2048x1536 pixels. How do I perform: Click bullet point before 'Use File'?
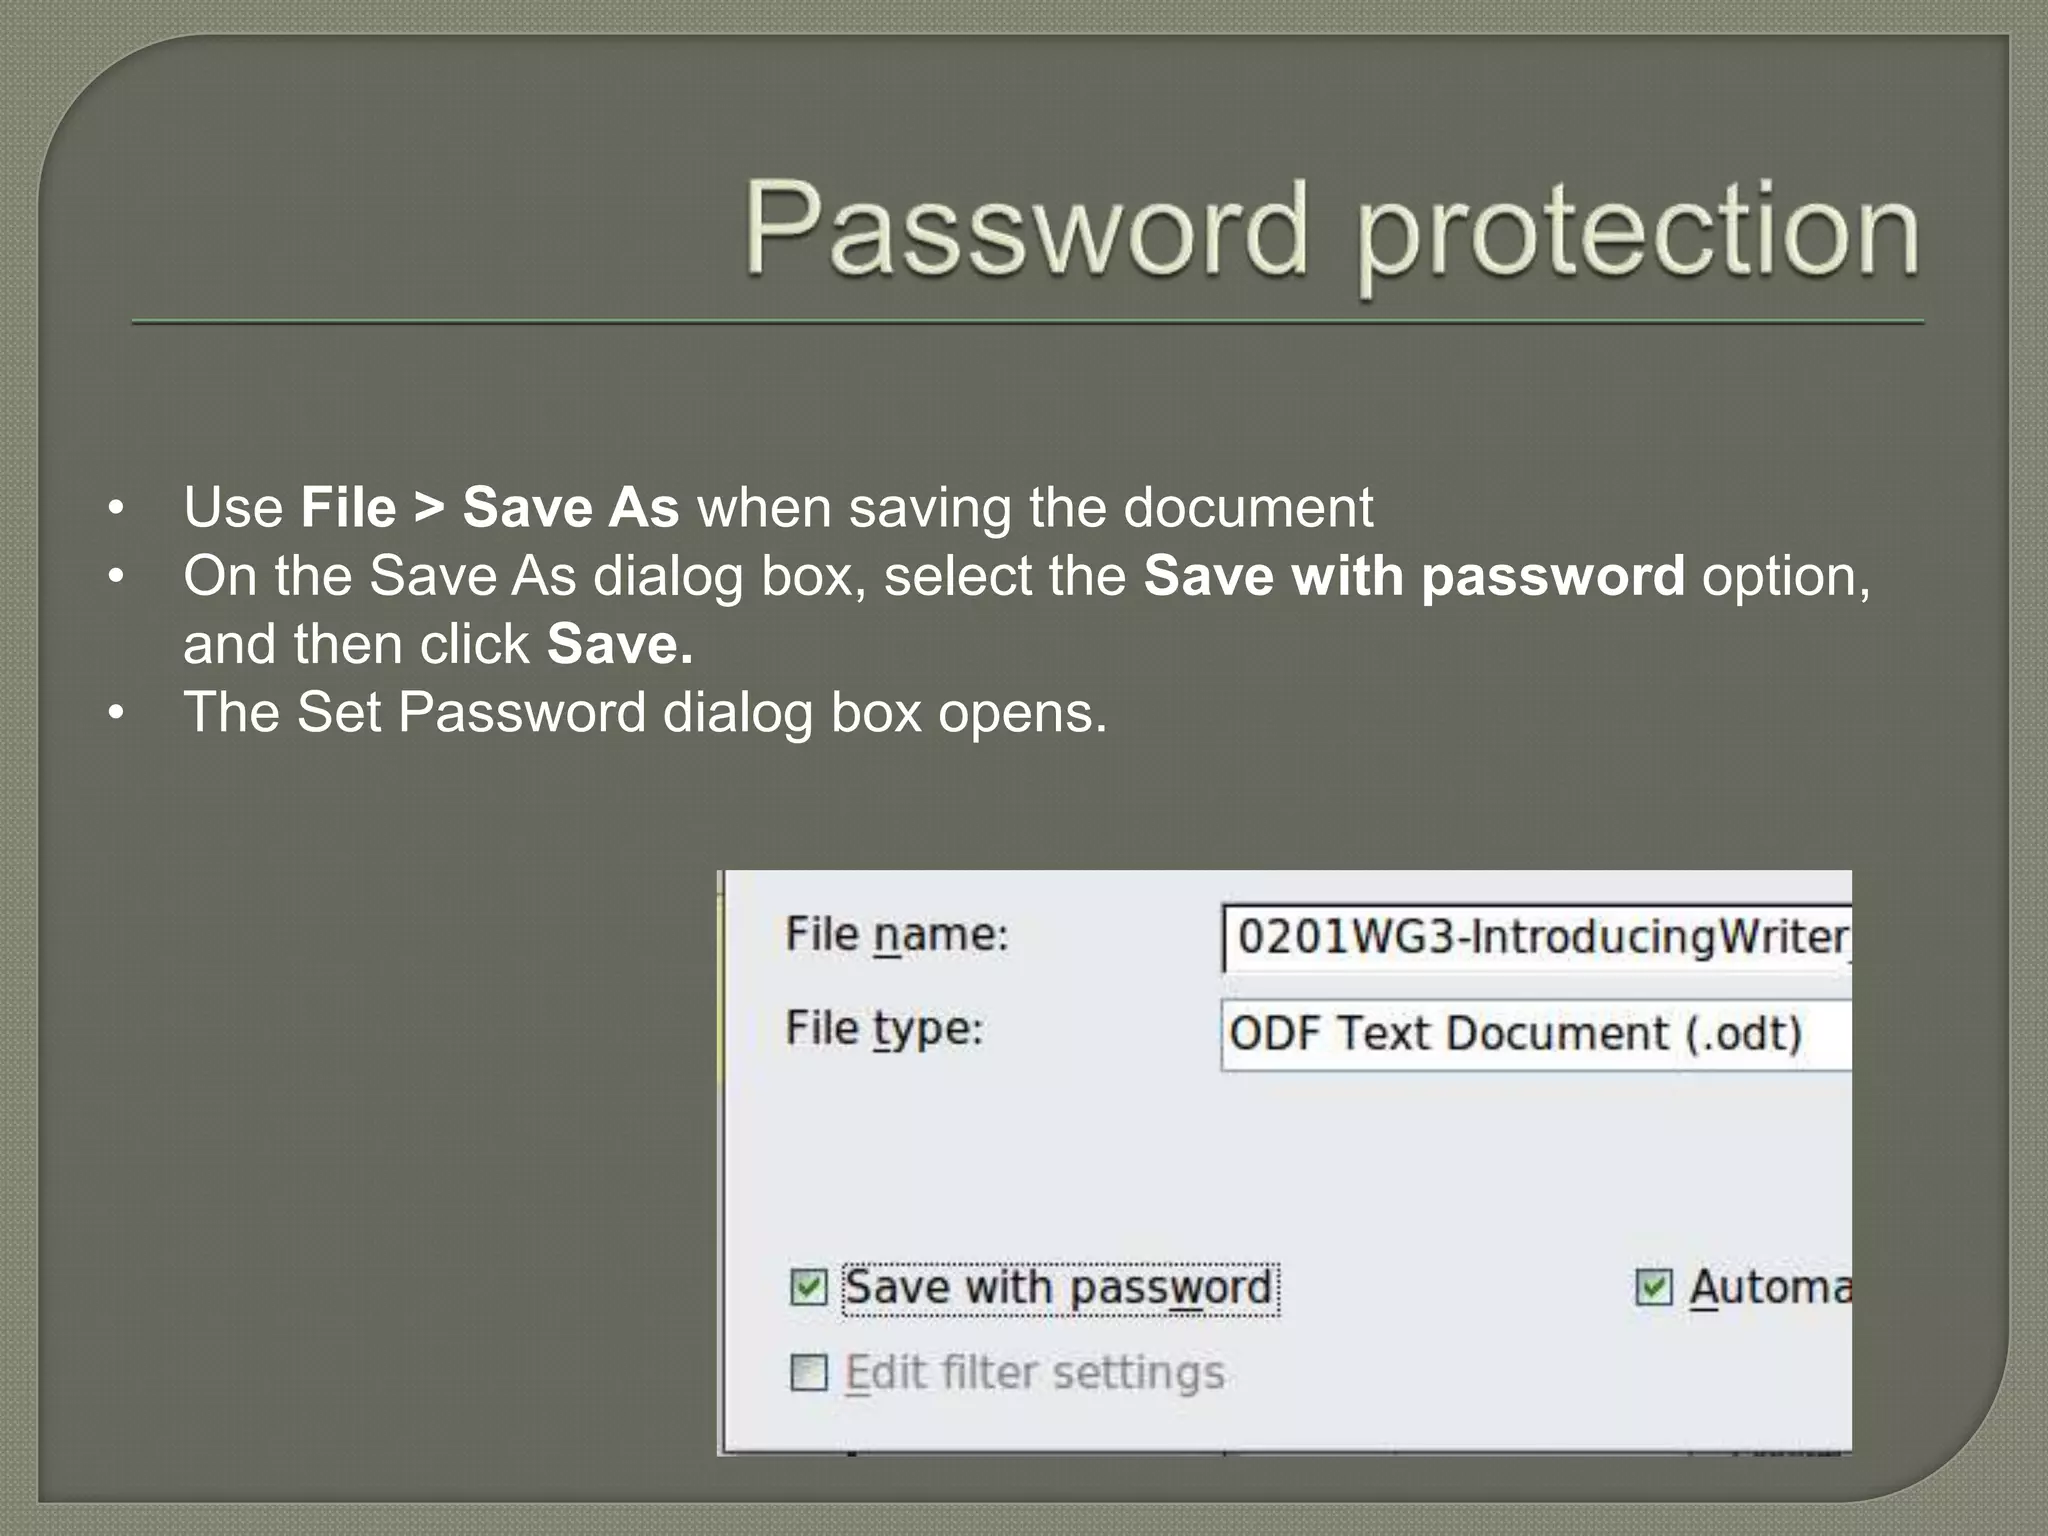[x=117, y=508]
